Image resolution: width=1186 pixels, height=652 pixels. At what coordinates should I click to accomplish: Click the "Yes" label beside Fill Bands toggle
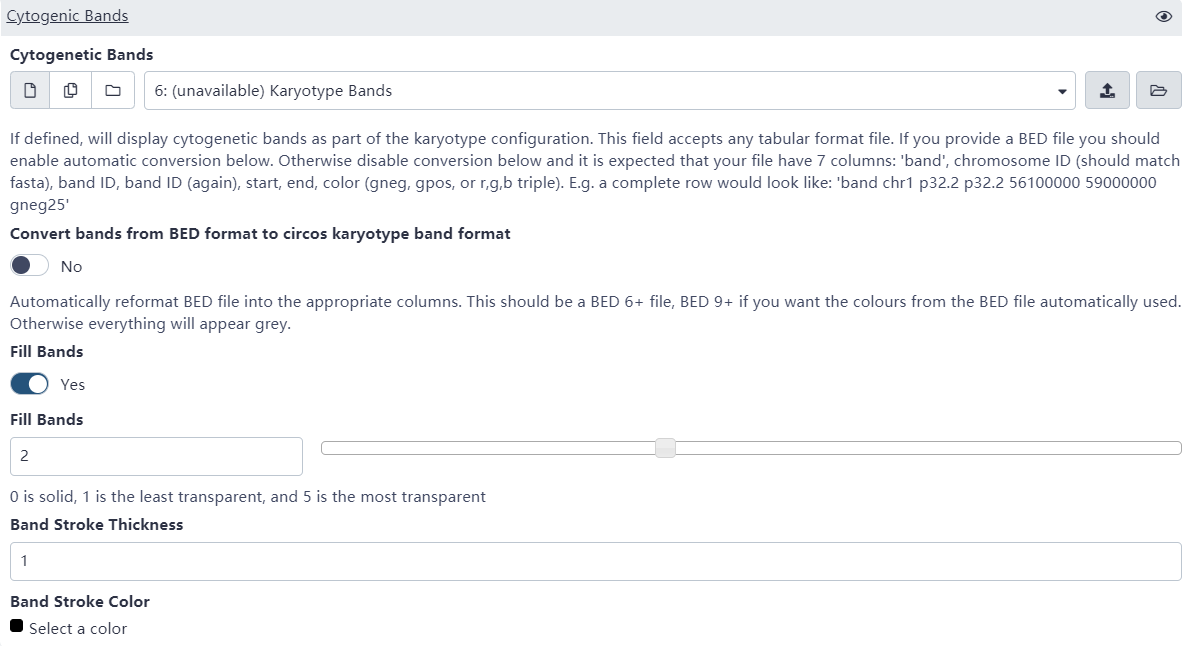72,384
